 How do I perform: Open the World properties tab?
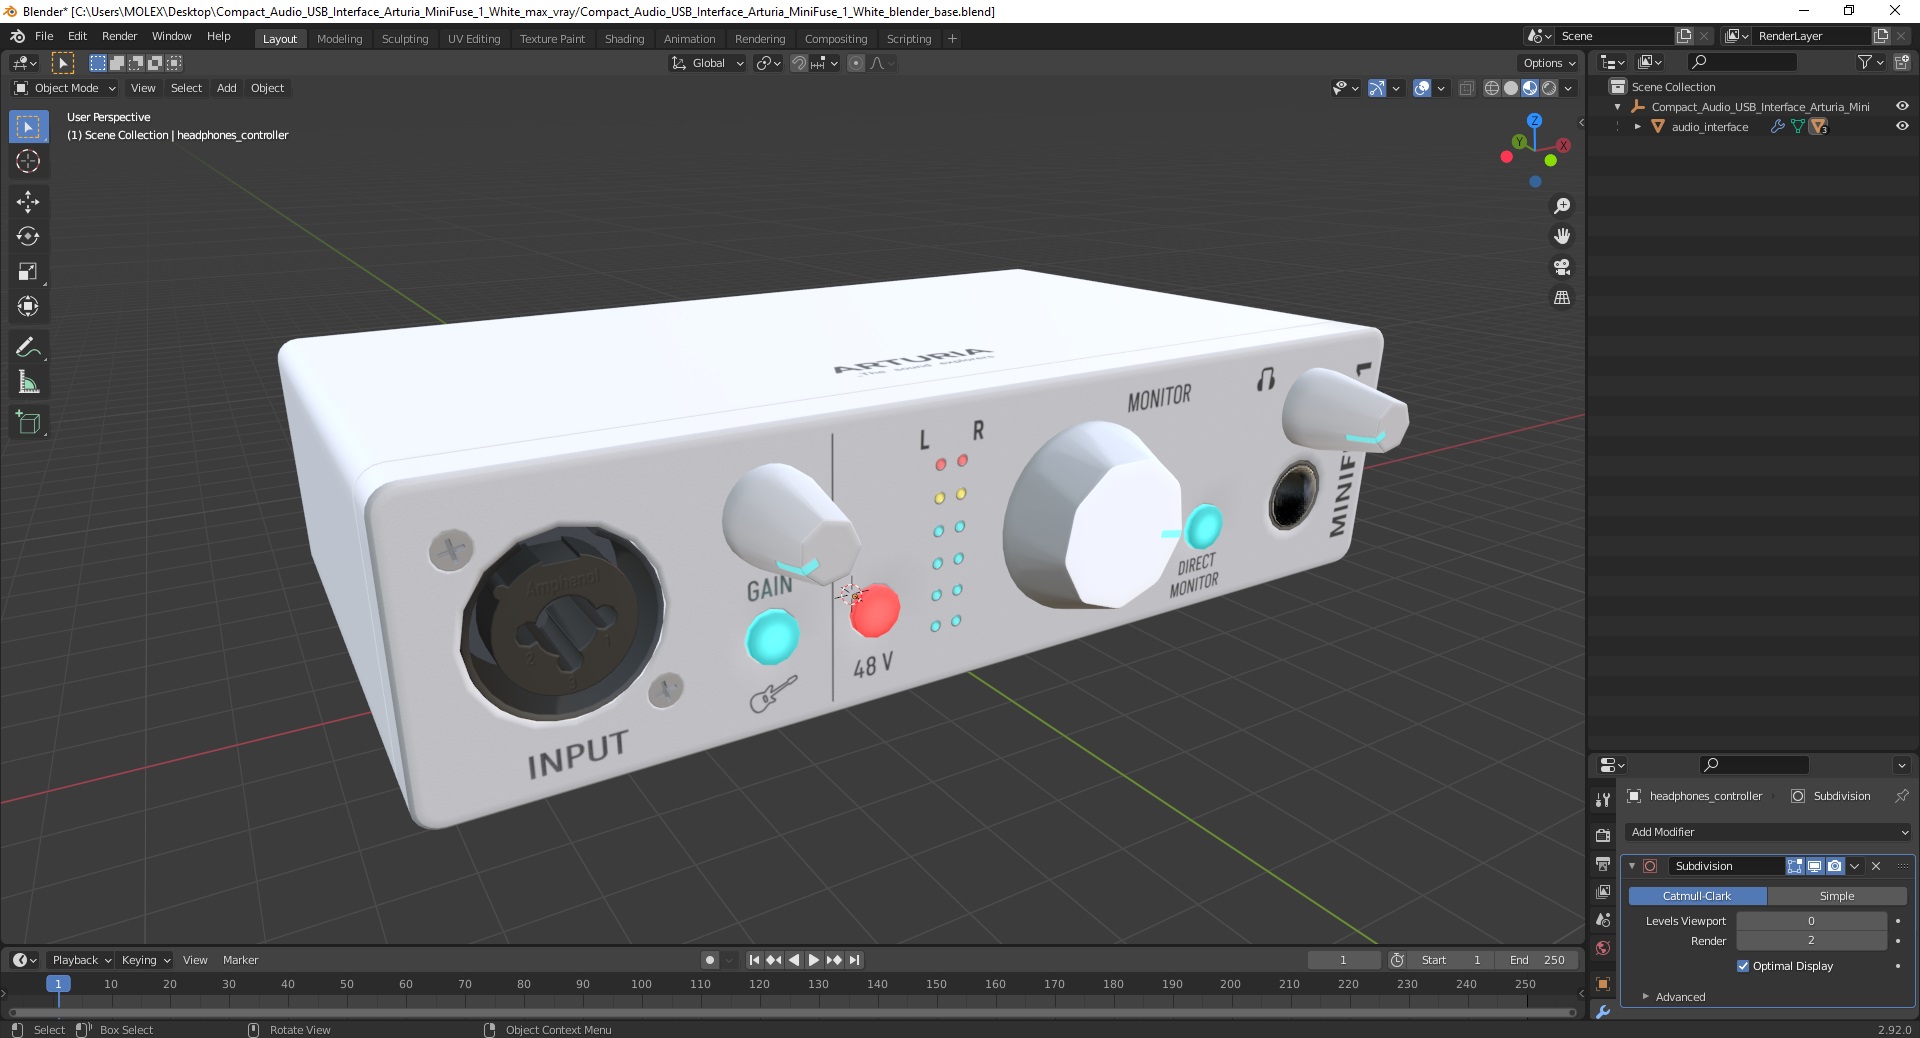click(1603, 947)
